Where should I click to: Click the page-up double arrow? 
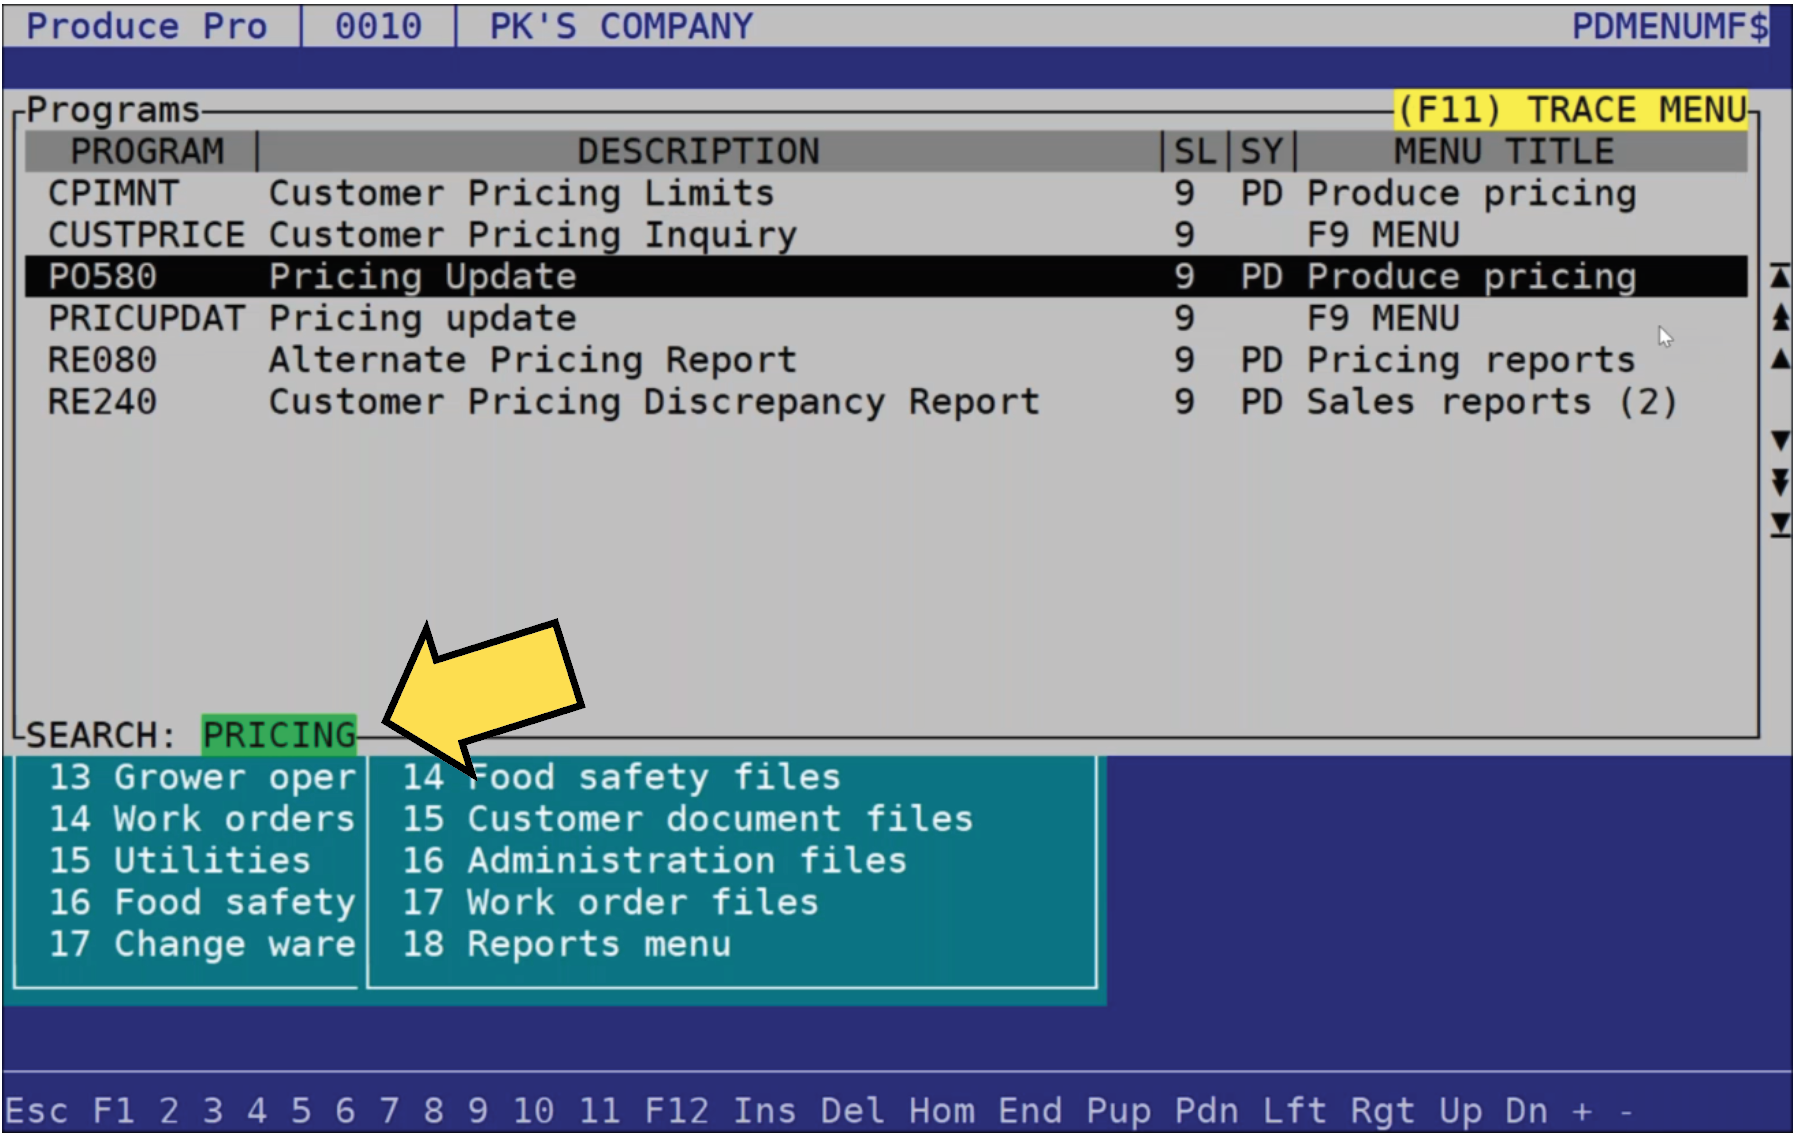tap(1780, 318)
